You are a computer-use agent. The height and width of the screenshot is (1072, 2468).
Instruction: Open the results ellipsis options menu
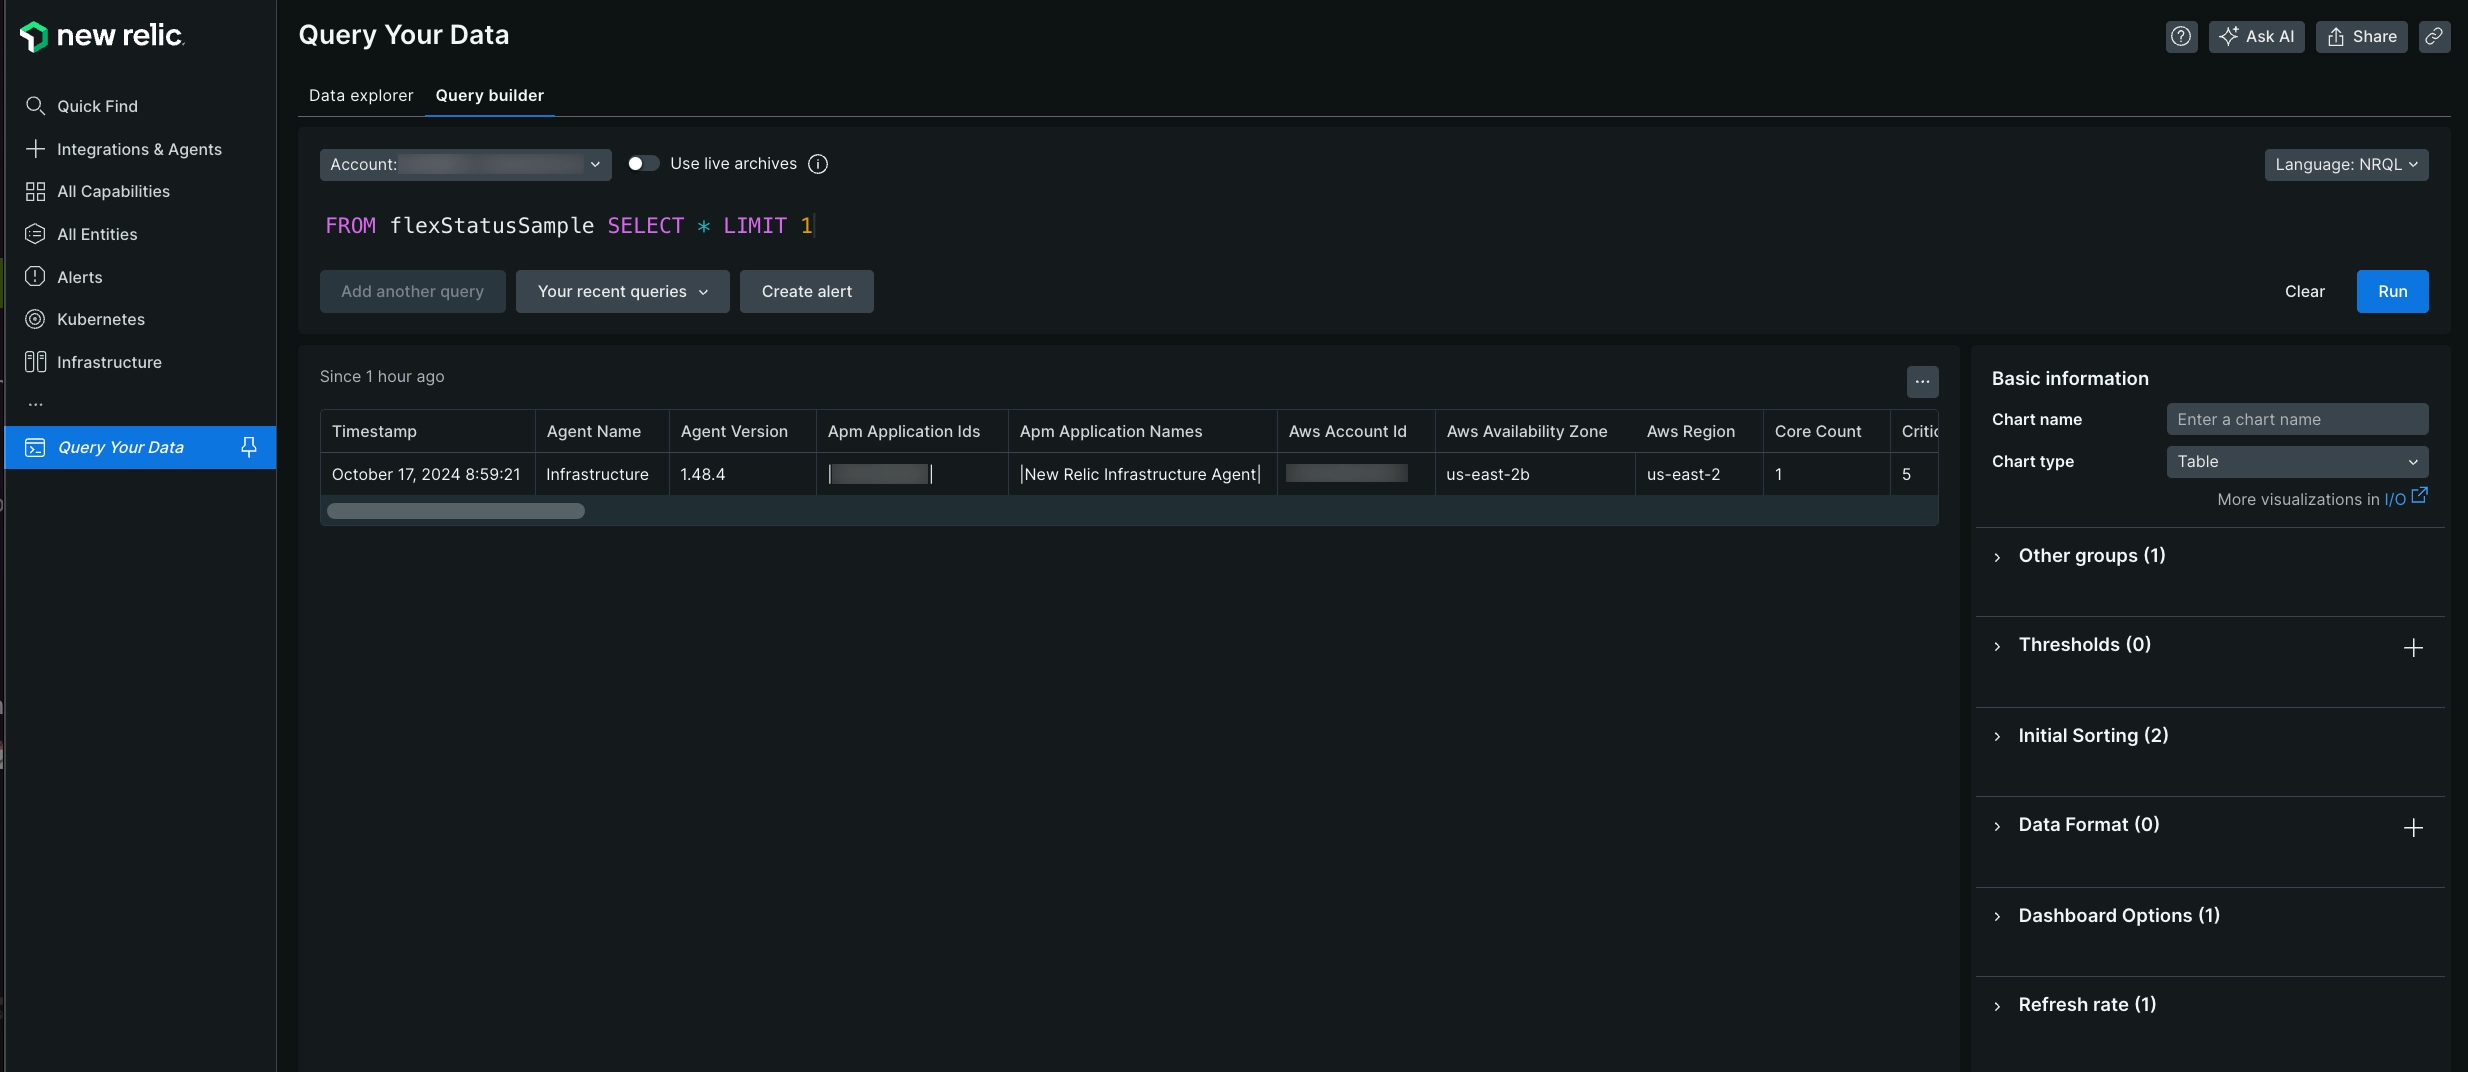[1922, 381]
